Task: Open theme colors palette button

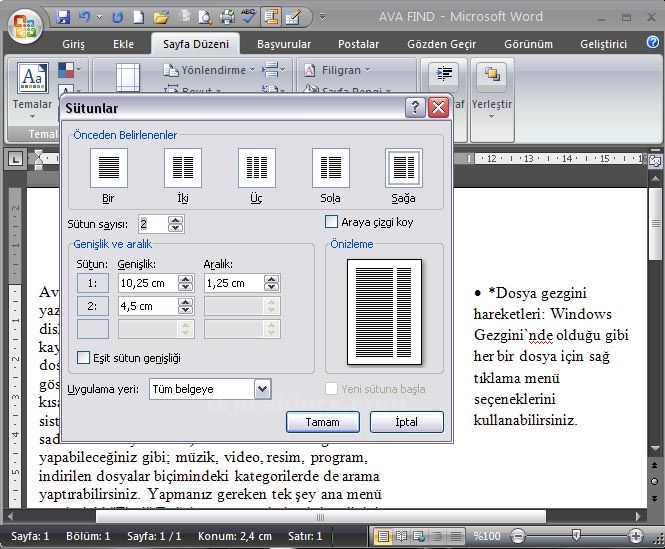Action: 70,70
